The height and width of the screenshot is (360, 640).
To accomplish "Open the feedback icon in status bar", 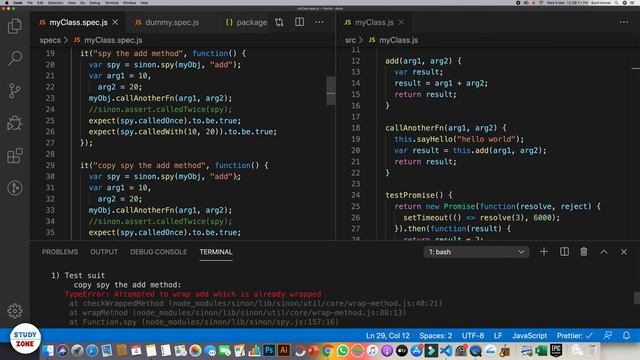I will click(608, 335).
